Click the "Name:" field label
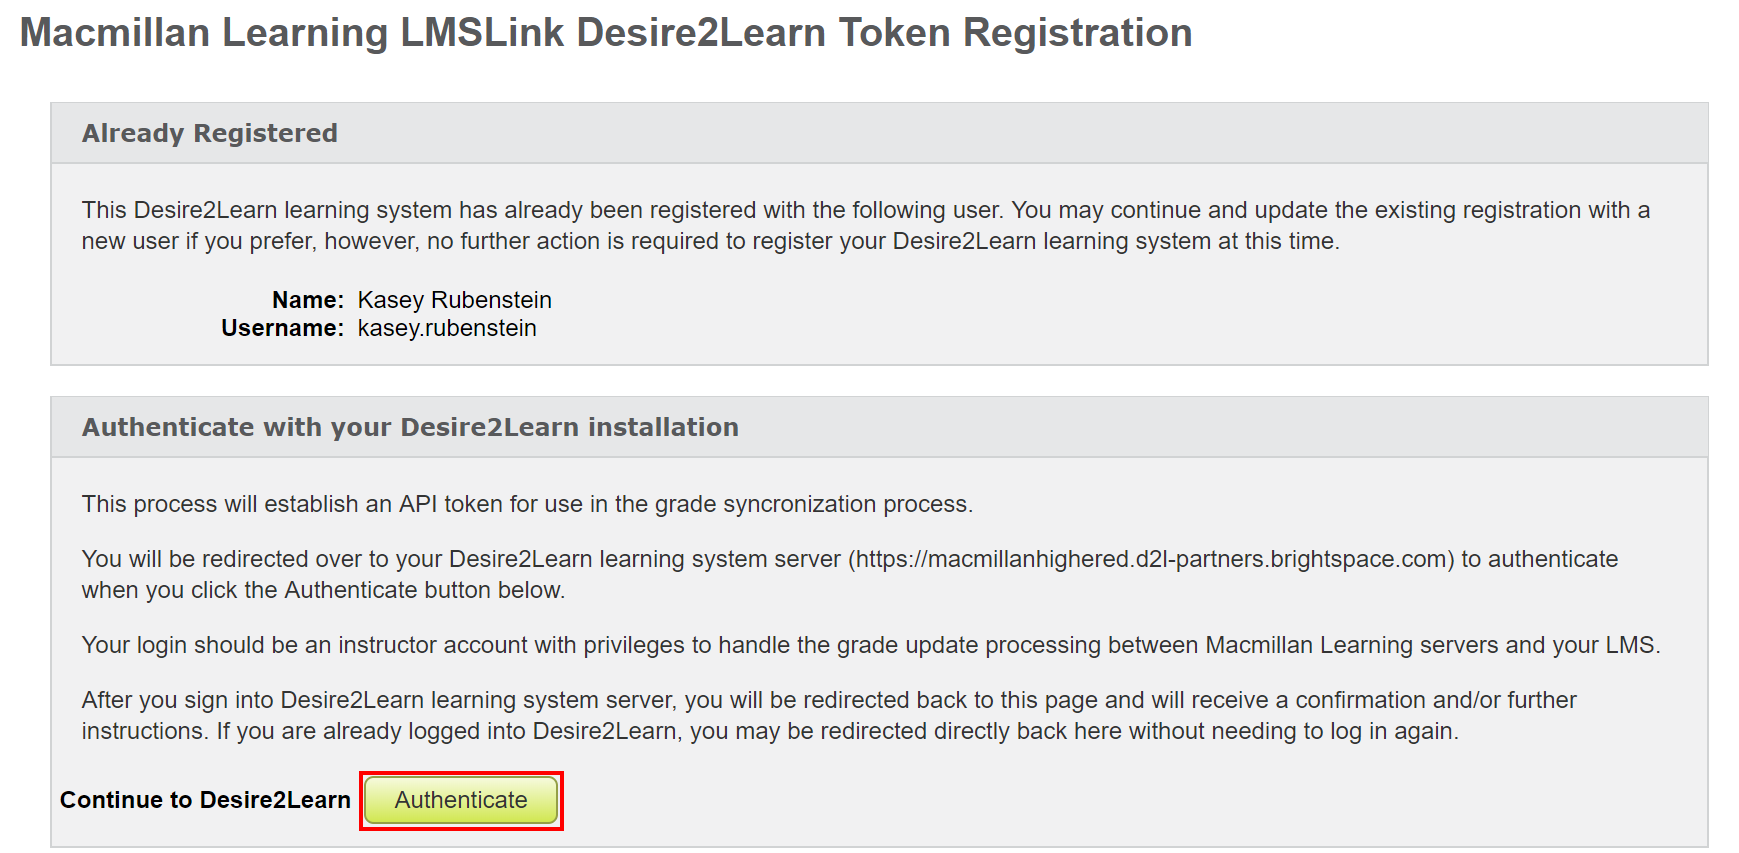This screenshot has height=853, width=1739. click(307, 299)
